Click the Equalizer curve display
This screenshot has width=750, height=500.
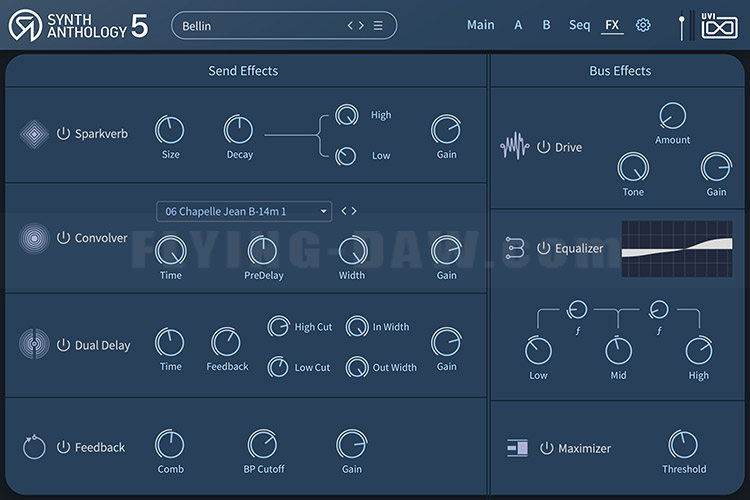[x=677, y=249]
